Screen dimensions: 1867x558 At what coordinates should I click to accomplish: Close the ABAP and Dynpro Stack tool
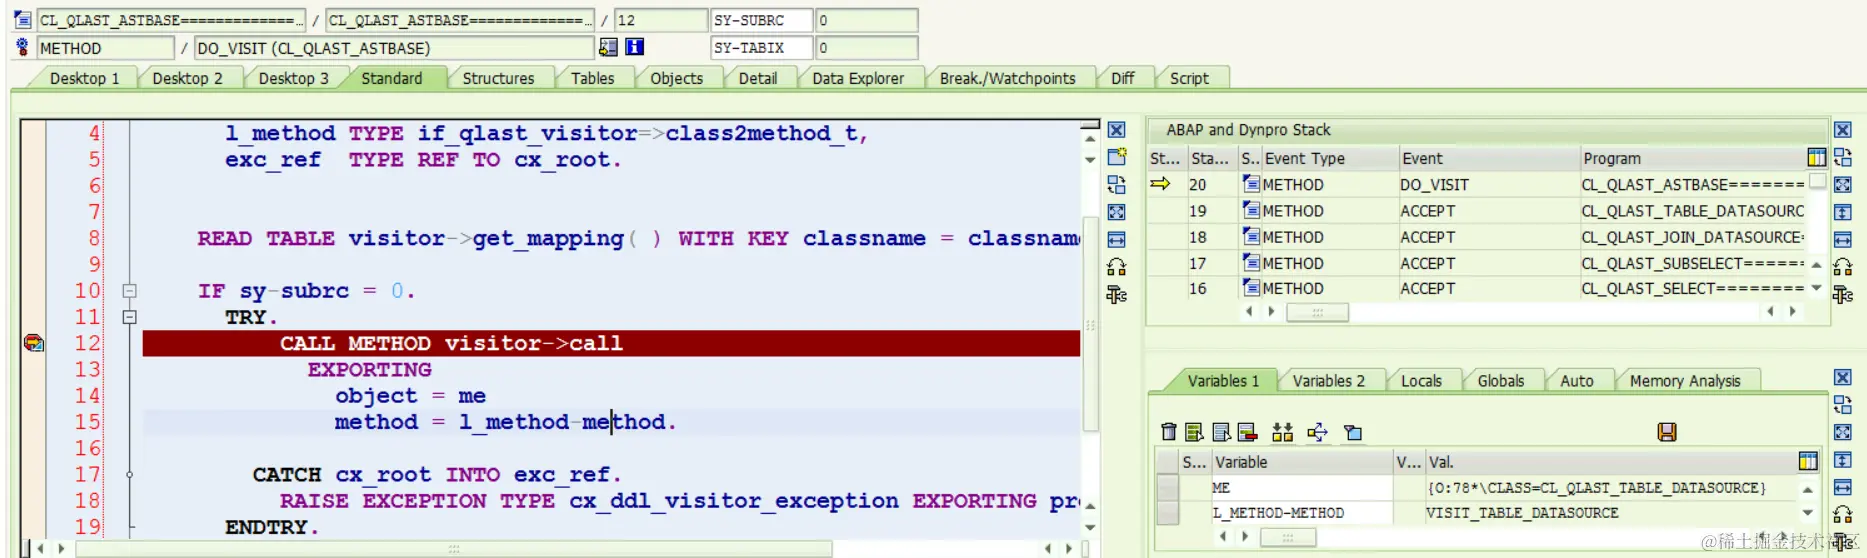pos(1842,130)
